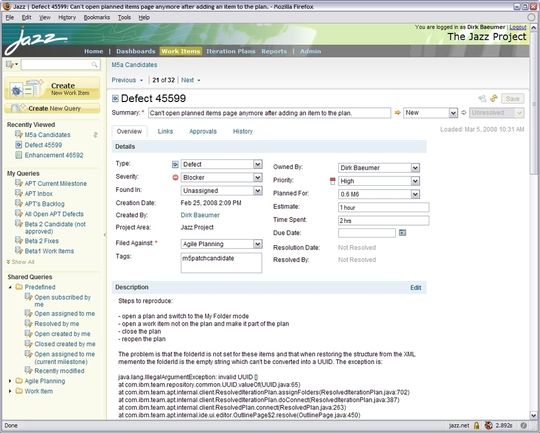Click the APT Inbox query icon
This screenshot has width=540, height=433.
(x=19, y=193)
